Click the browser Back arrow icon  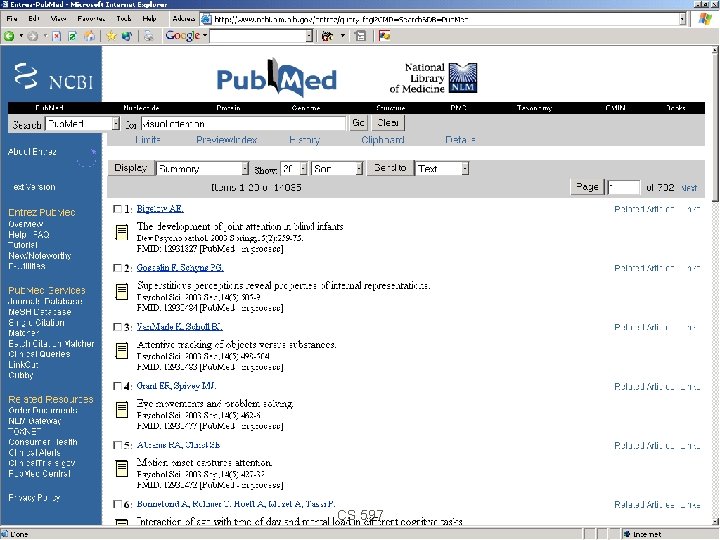(9, 36)
